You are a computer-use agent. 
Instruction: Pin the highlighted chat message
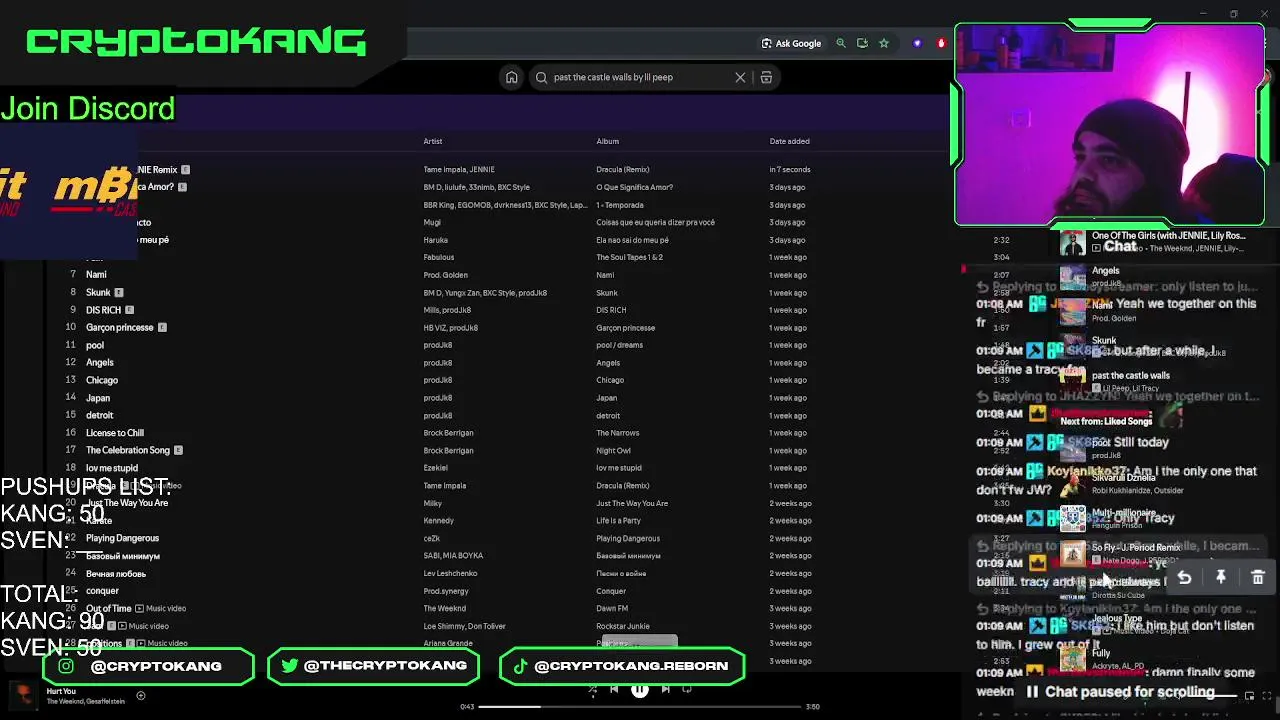[1221, 577]
